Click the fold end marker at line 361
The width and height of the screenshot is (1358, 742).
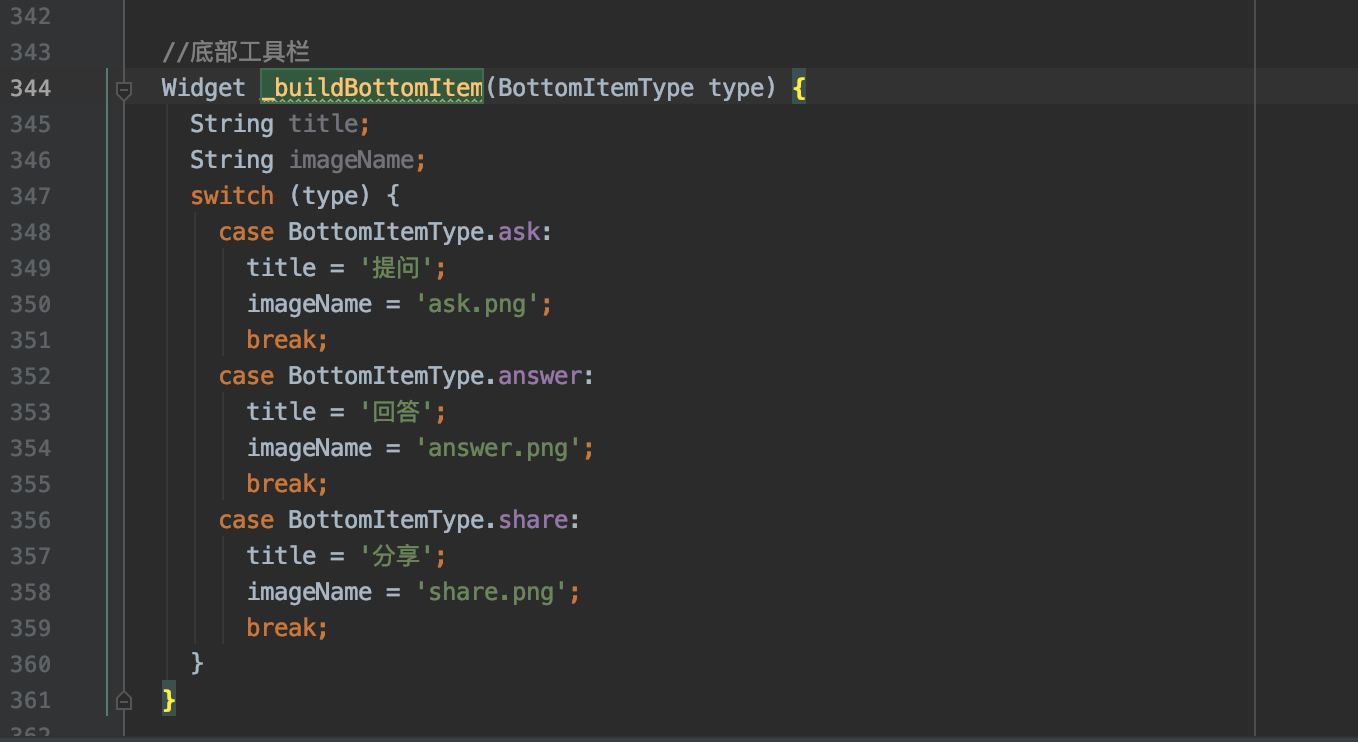click(124, 701)
